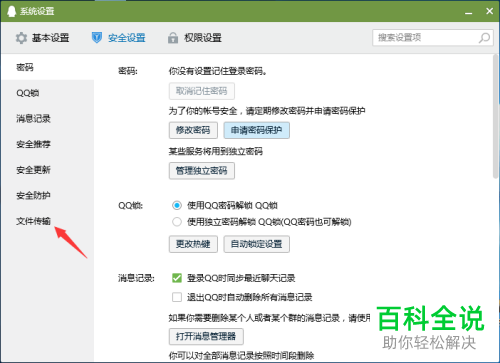Viewport: 500px width, 363px height.
Task: Click the 打开消息管理器 button
Action: (x=206, y=337)
